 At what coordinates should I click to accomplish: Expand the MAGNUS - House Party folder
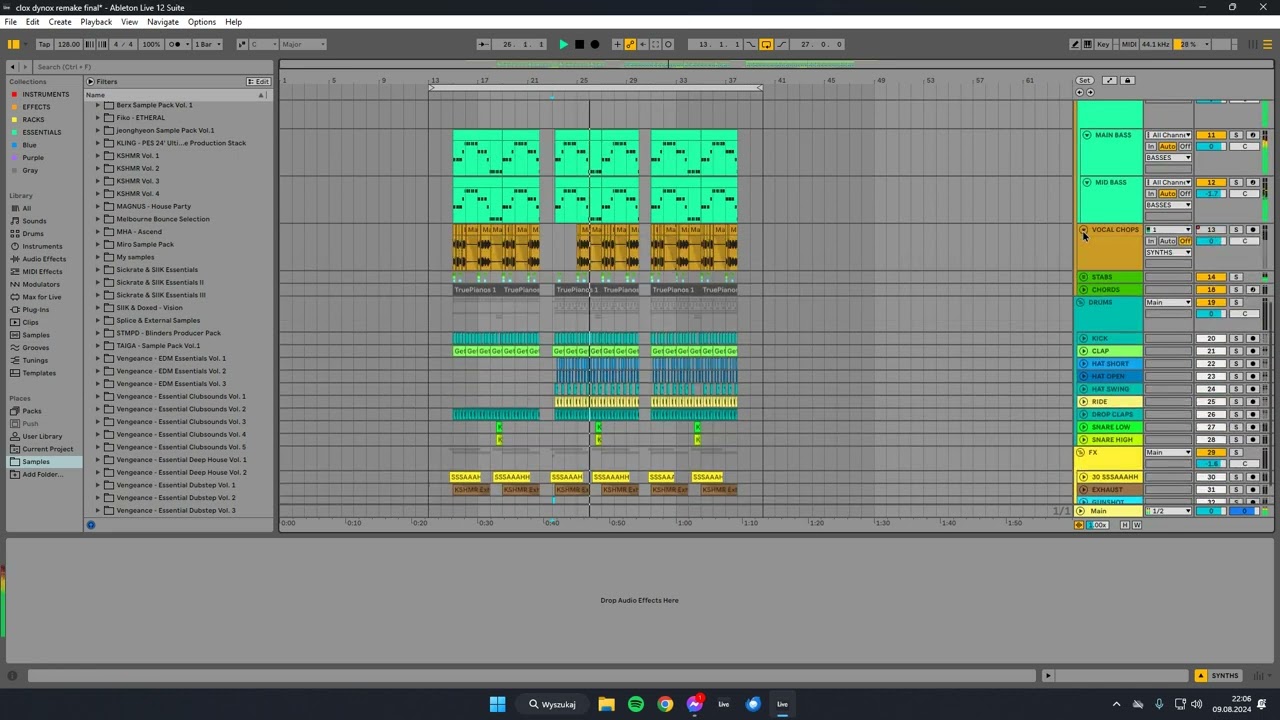click(98, 207)
